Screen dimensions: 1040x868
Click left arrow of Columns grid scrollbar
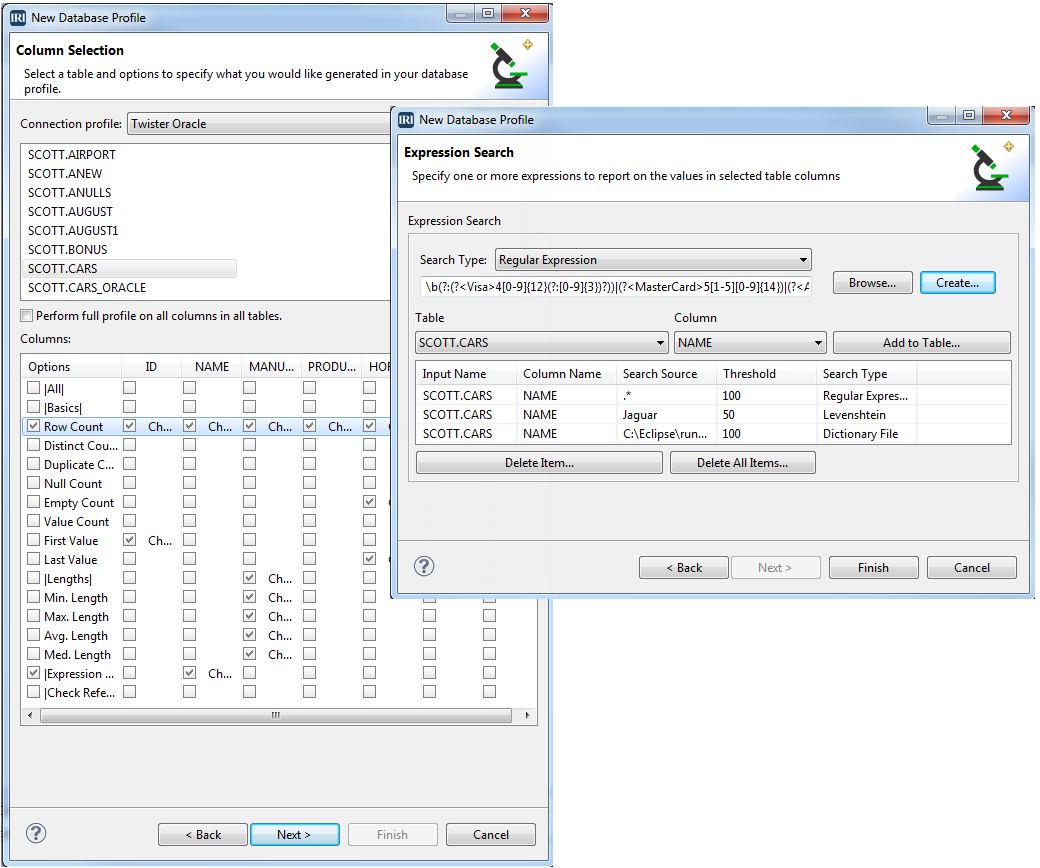[29, 715]
